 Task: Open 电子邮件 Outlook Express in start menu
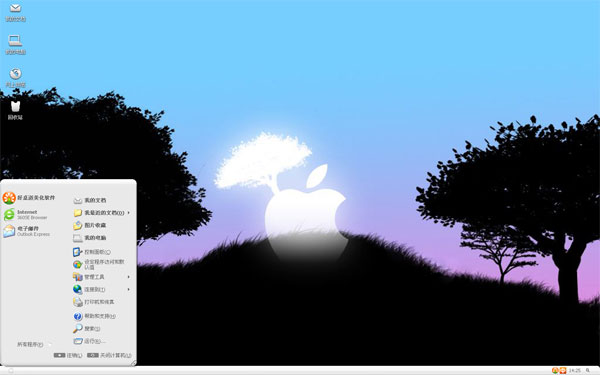[x=26, y=231]
